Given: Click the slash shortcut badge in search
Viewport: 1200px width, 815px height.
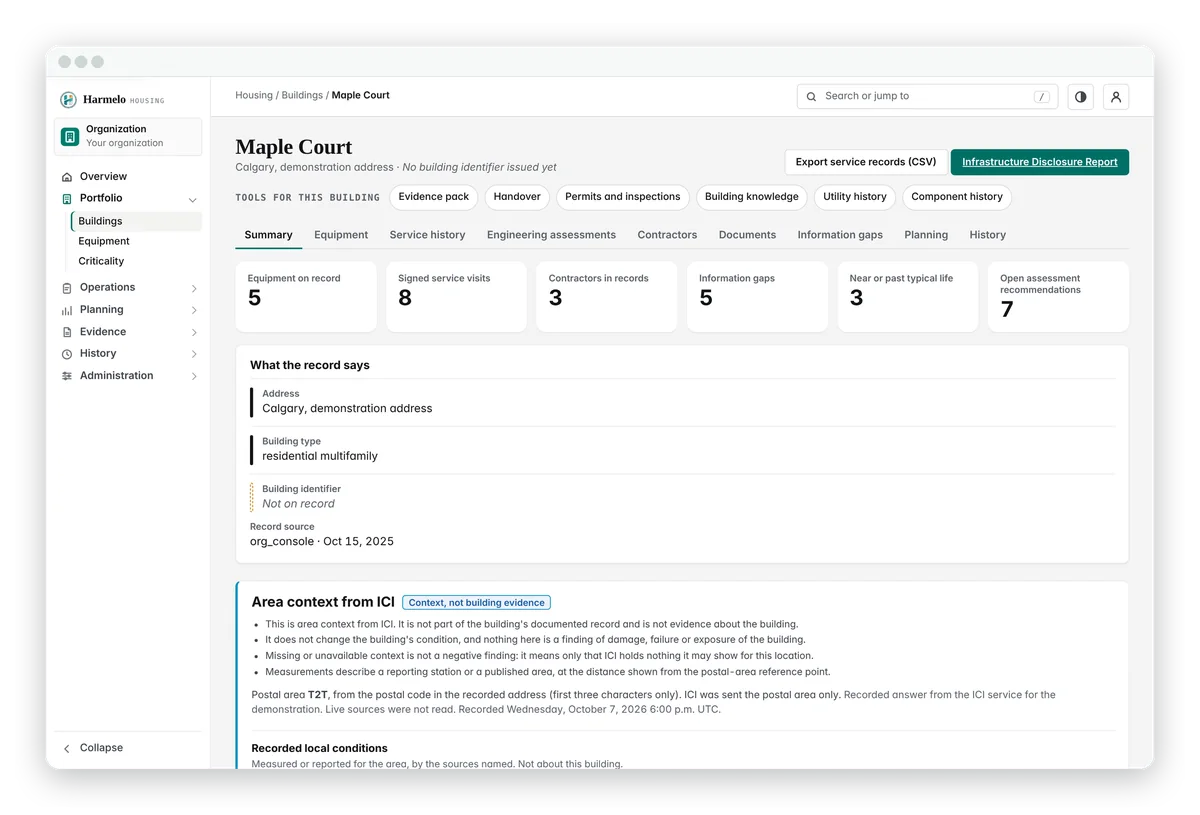Looking at the screenshot, I should 1042,97.
